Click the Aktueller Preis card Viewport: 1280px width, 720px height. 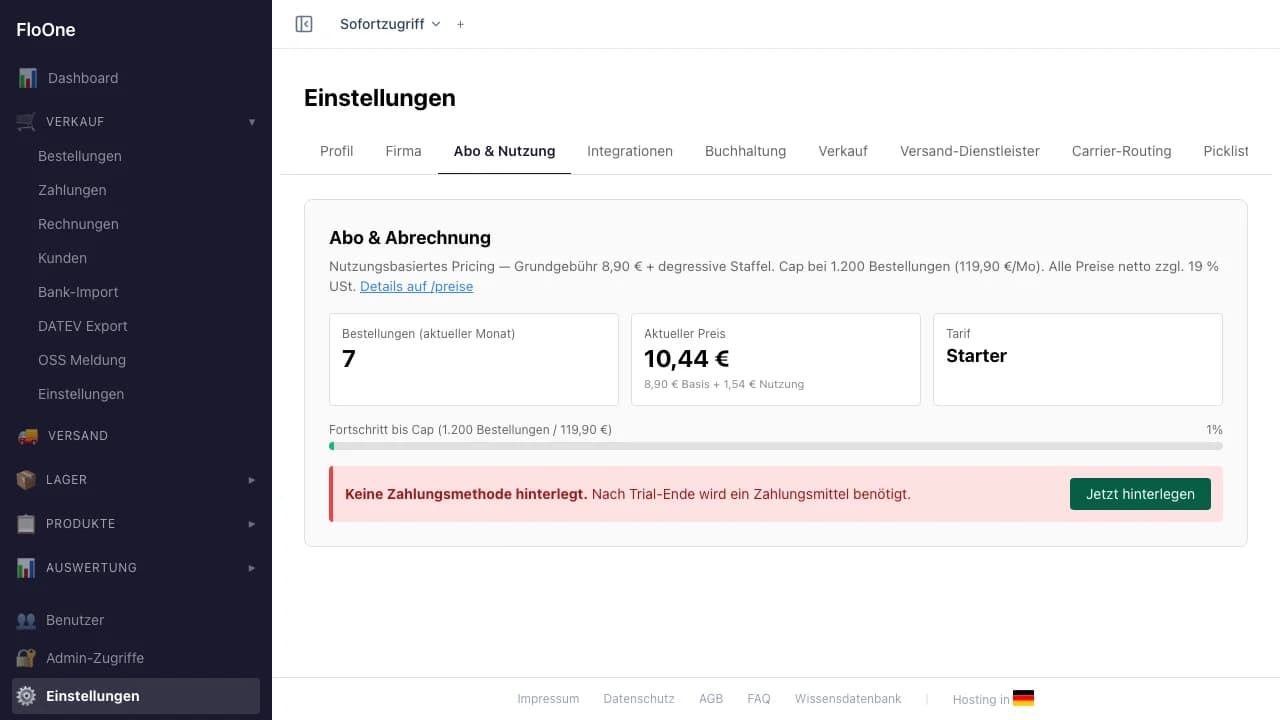click(776, 359)
